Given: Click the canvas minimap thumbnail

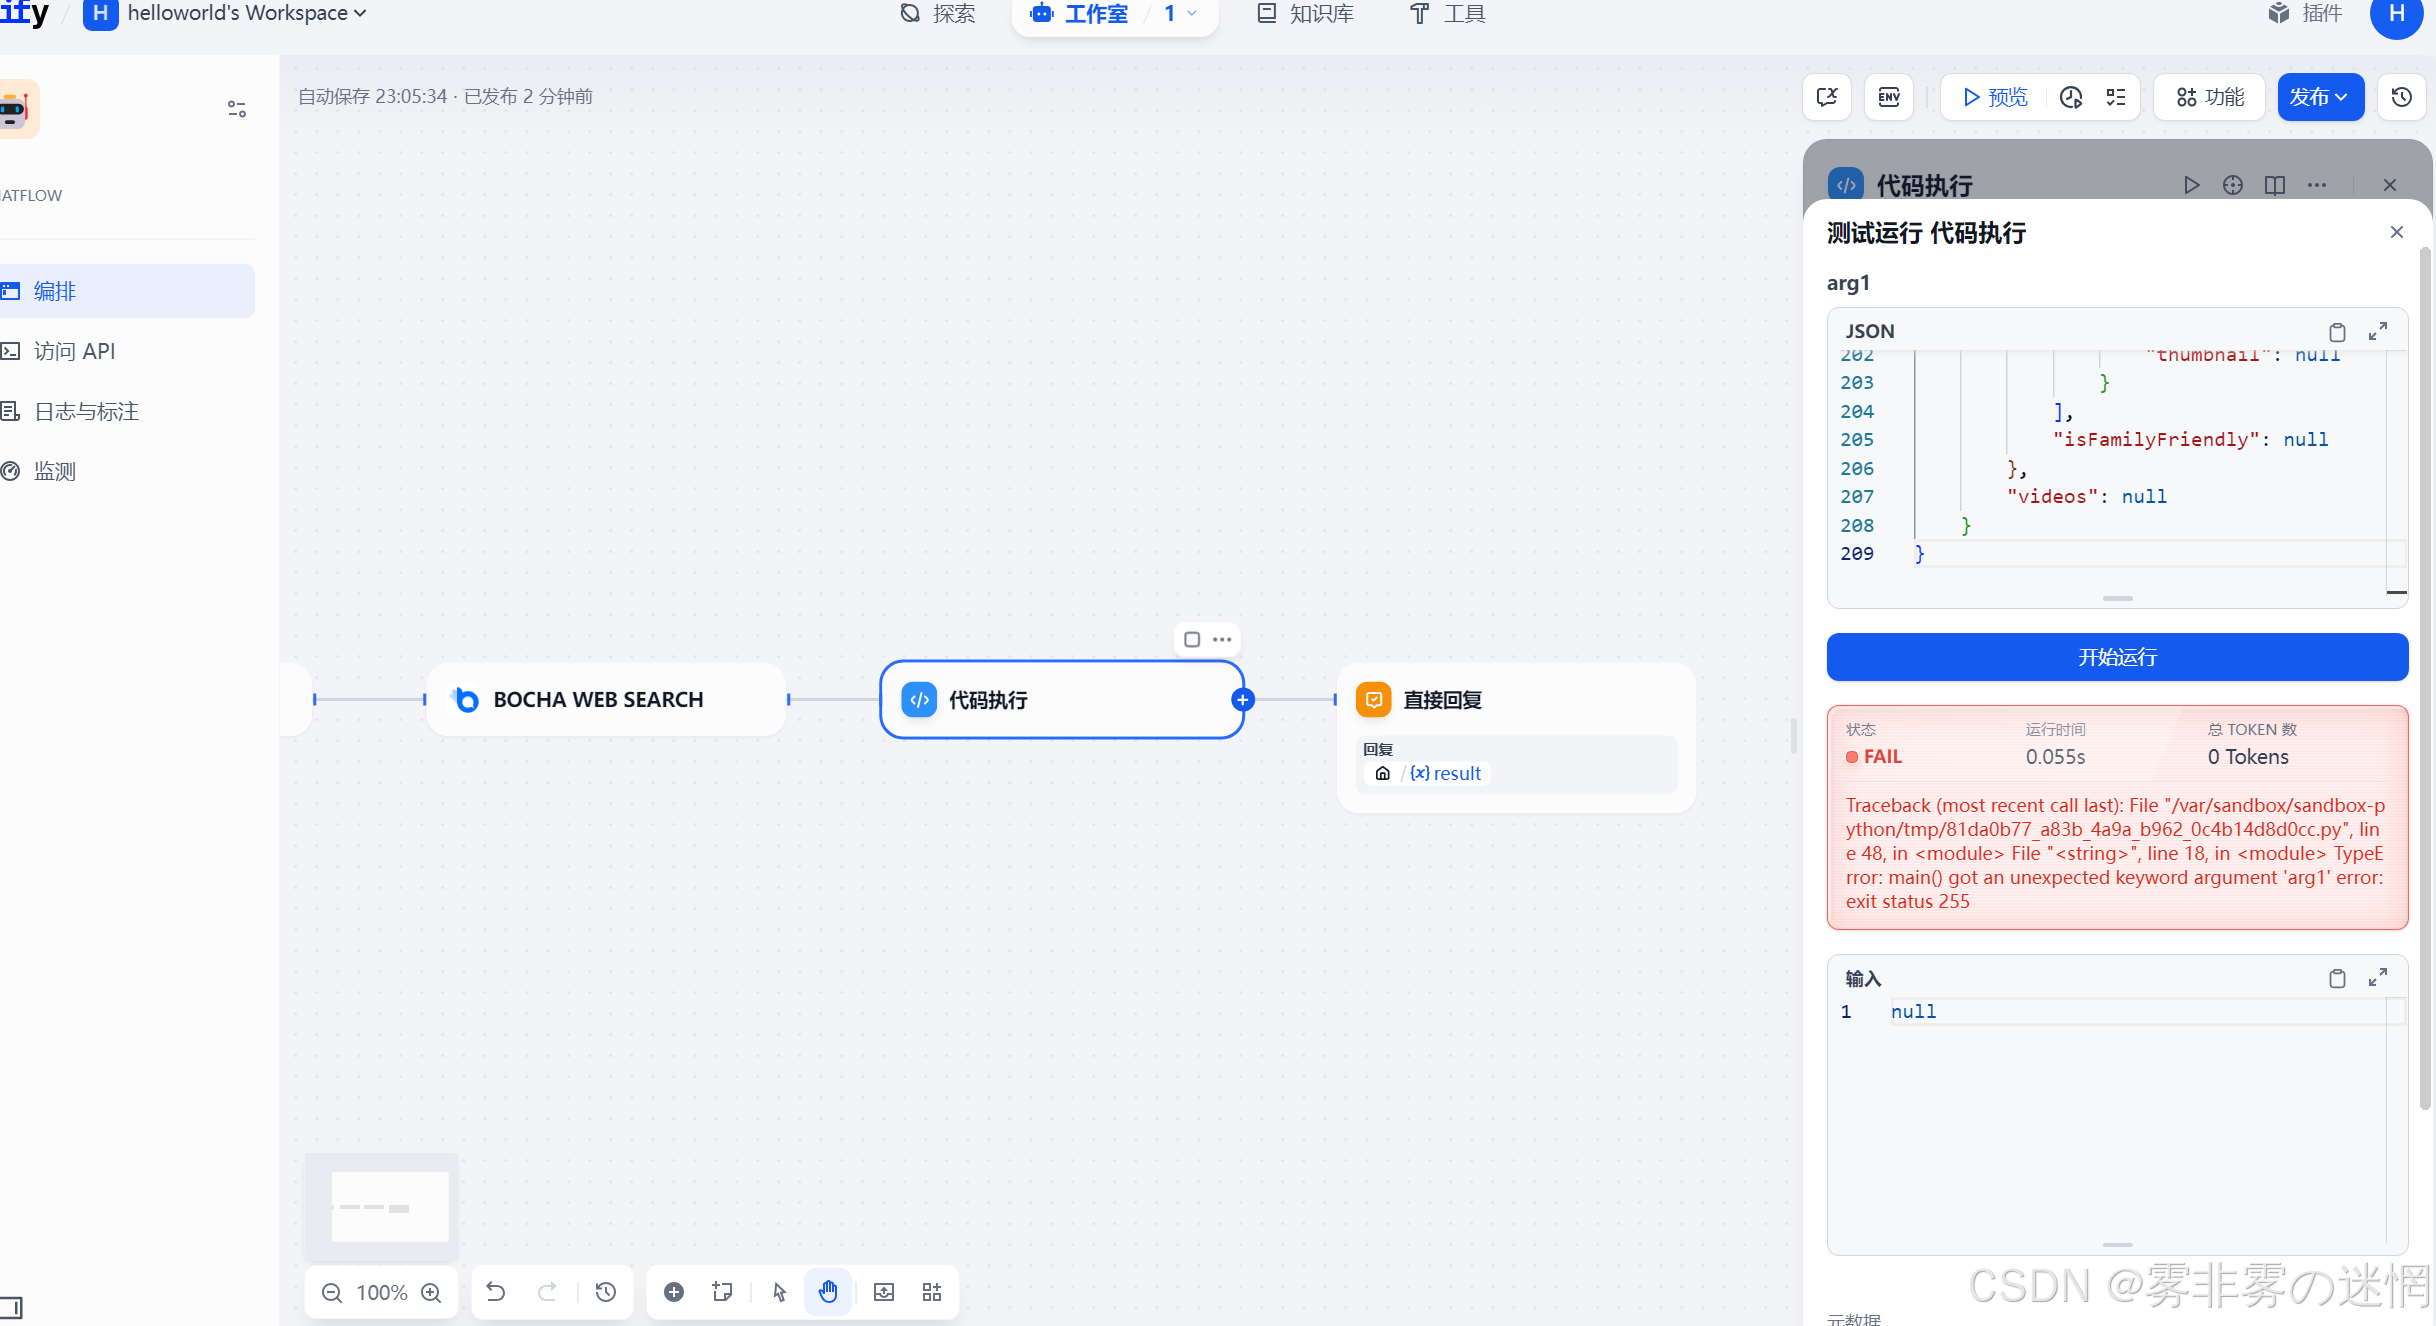Looking at the screenshot, I should coord(383,1207).
